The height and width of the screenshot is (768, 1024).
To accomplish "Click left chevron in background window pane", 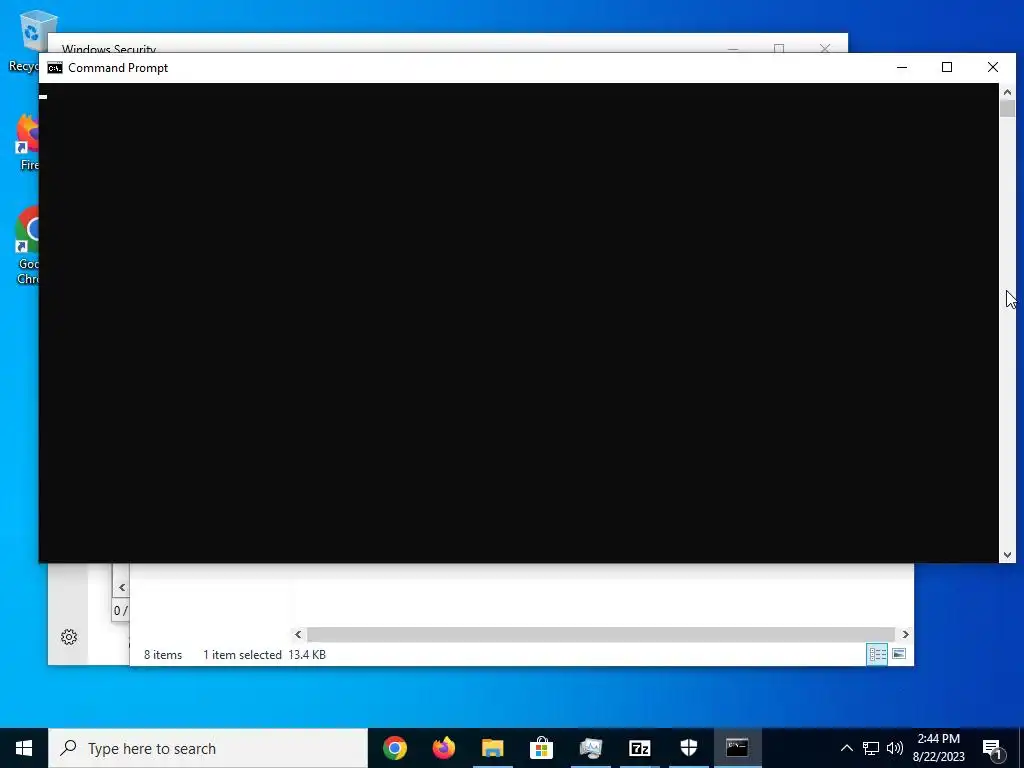I will (x=121, y=587).
